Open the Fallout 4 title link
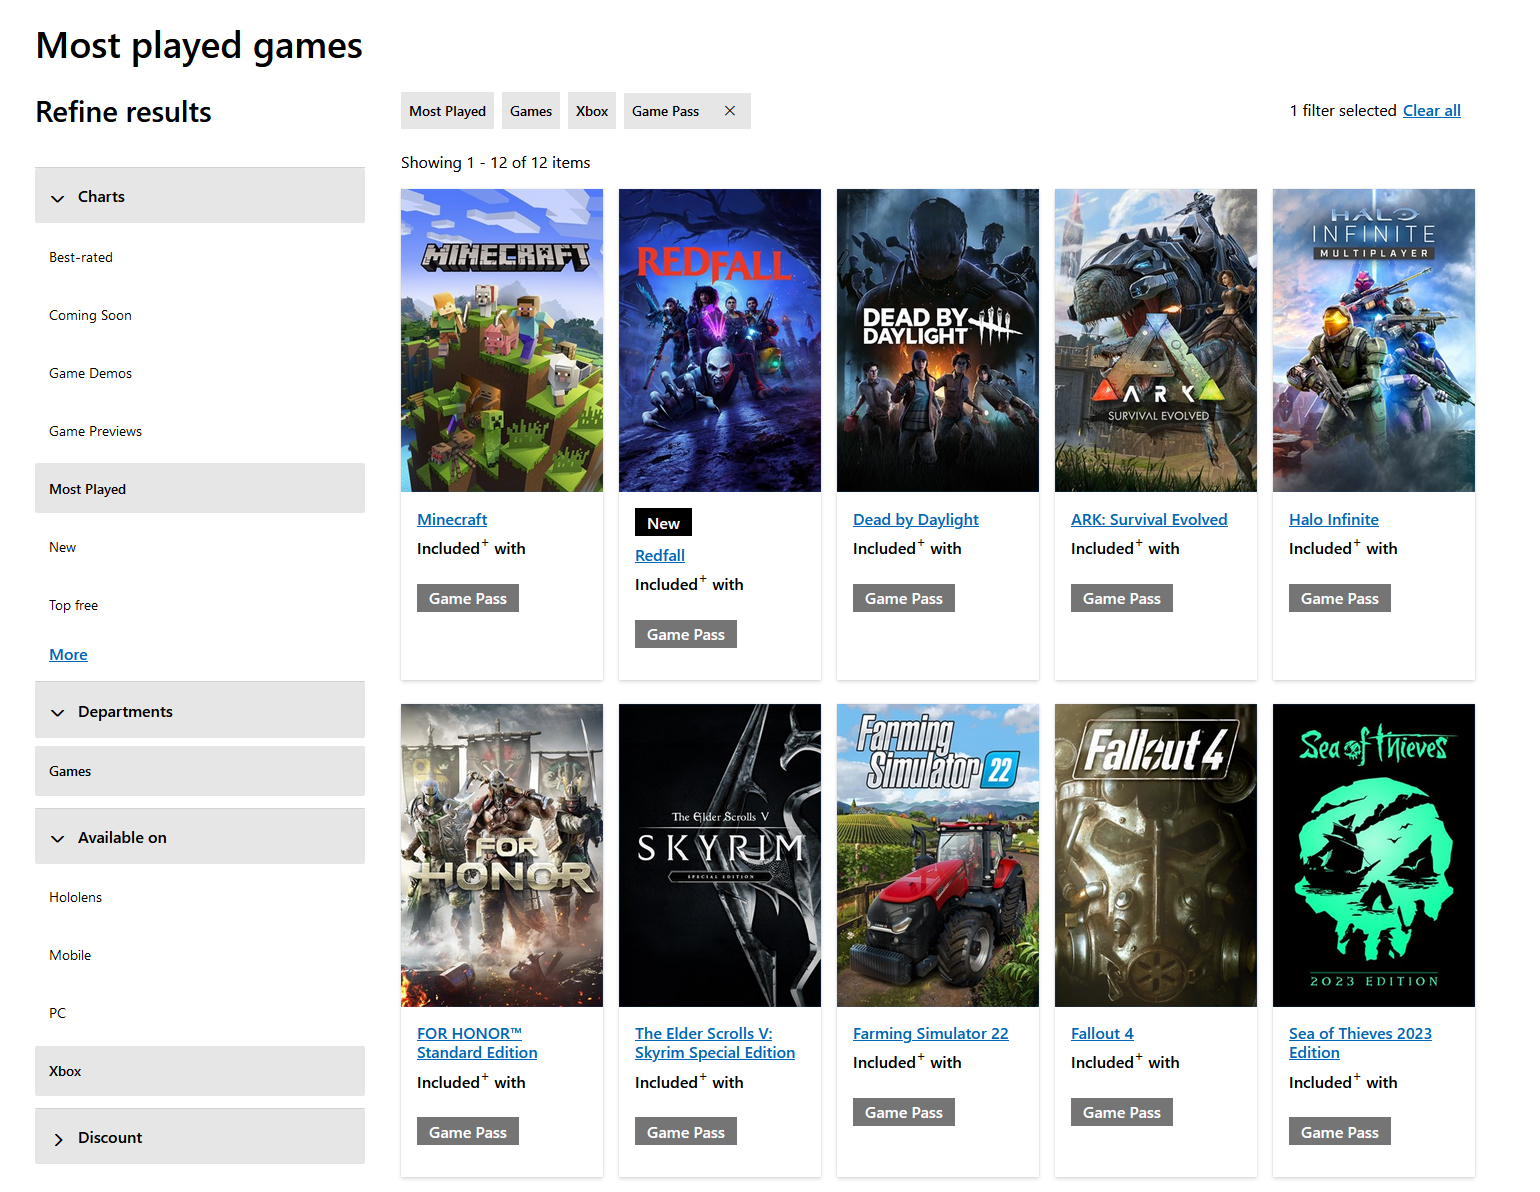The width and height of the screenshot is (1540, 1192). (x=1102, y=1033)
